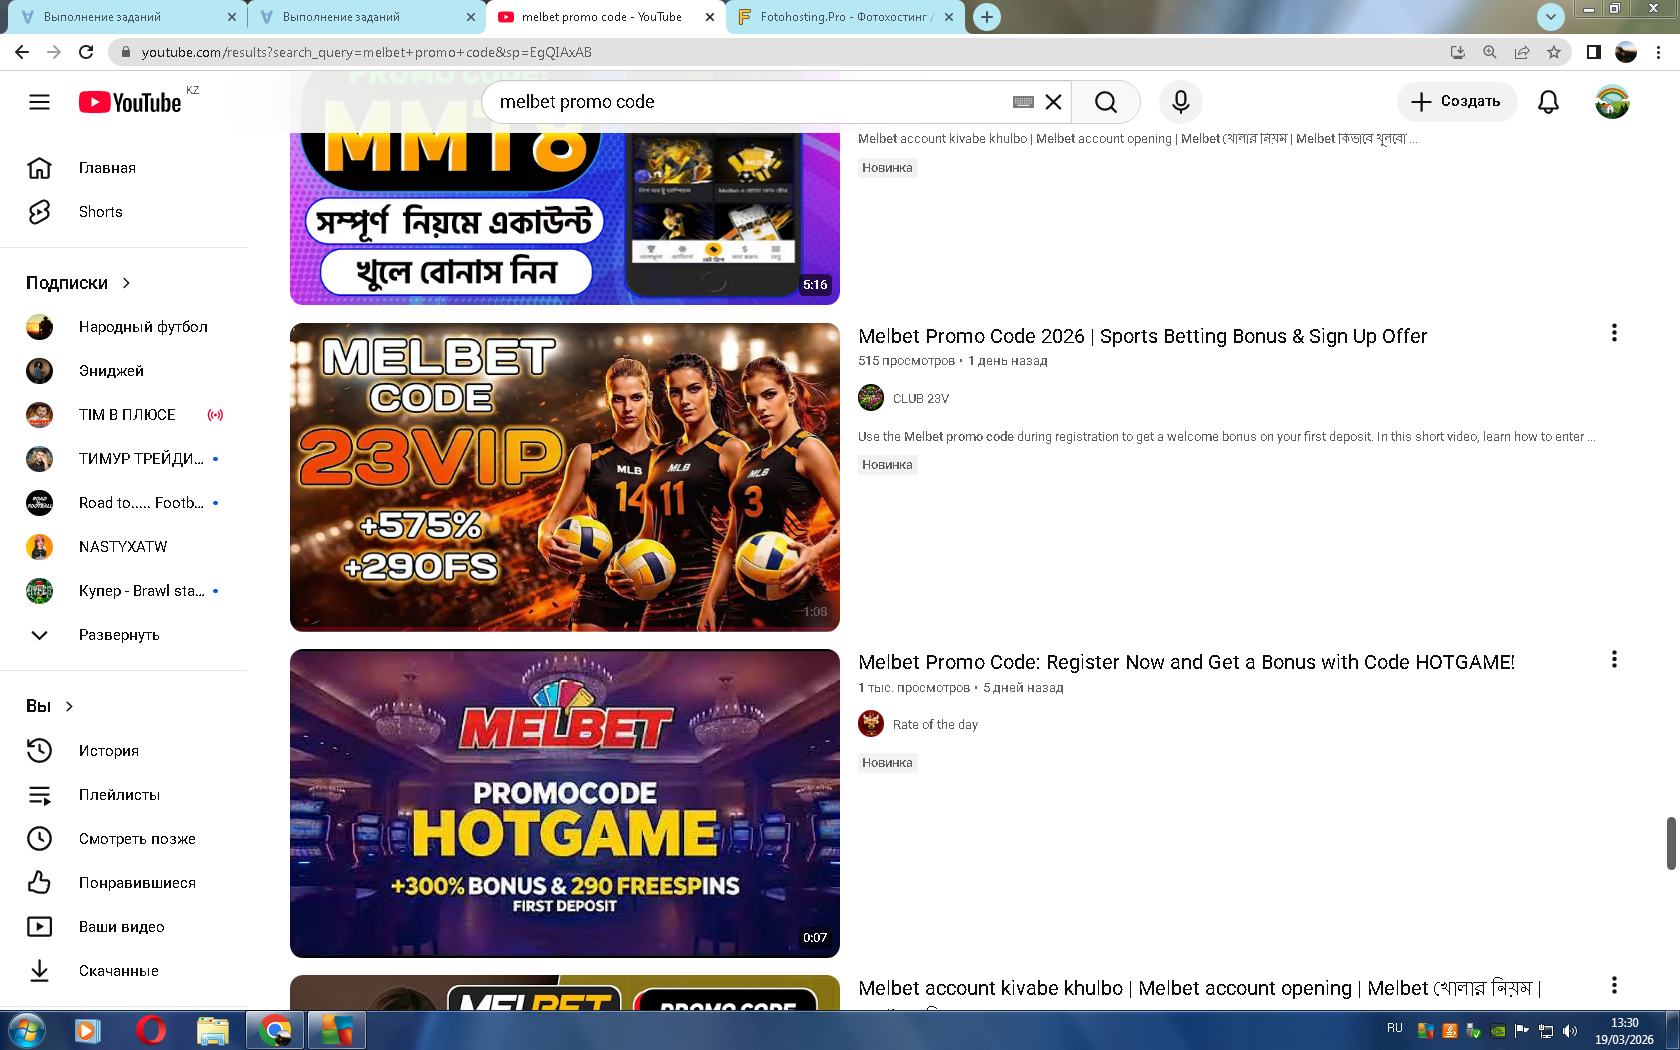This screenshot has width=1680, height=1050.
Task: Clear the search query with X
Action: click(1053, 102)
